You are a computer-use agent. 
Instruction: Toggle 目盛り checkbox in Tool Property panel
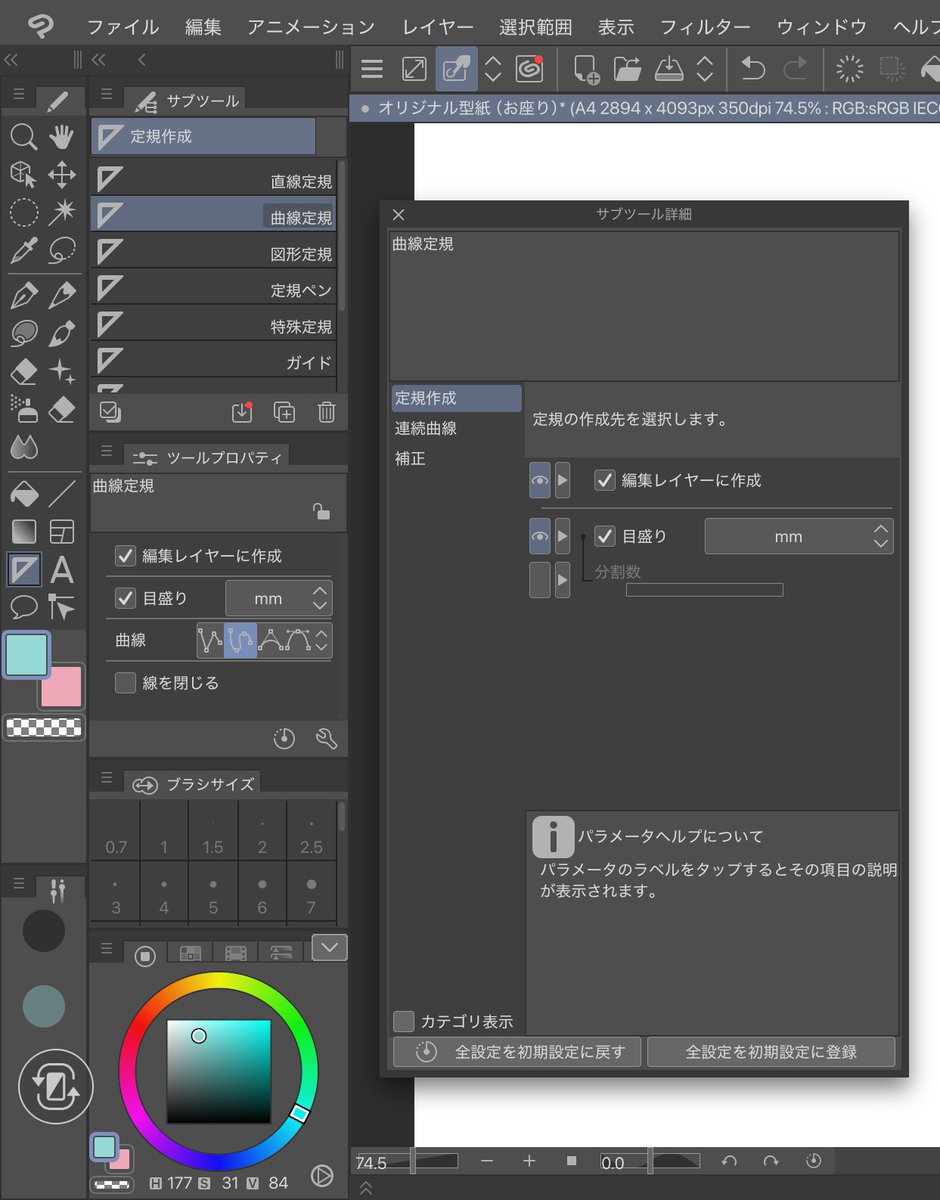pyautogui.click(x=126, y=599)
